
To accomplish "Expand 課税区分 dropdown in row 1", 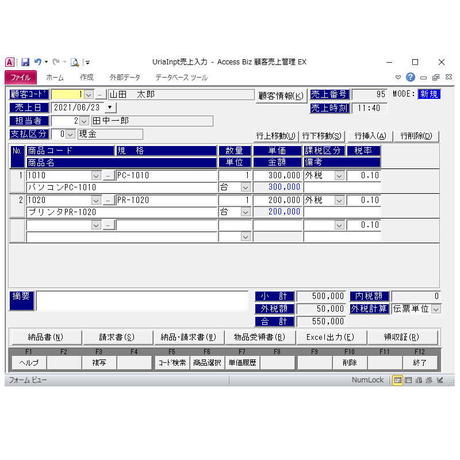I will tap(339, 176).
